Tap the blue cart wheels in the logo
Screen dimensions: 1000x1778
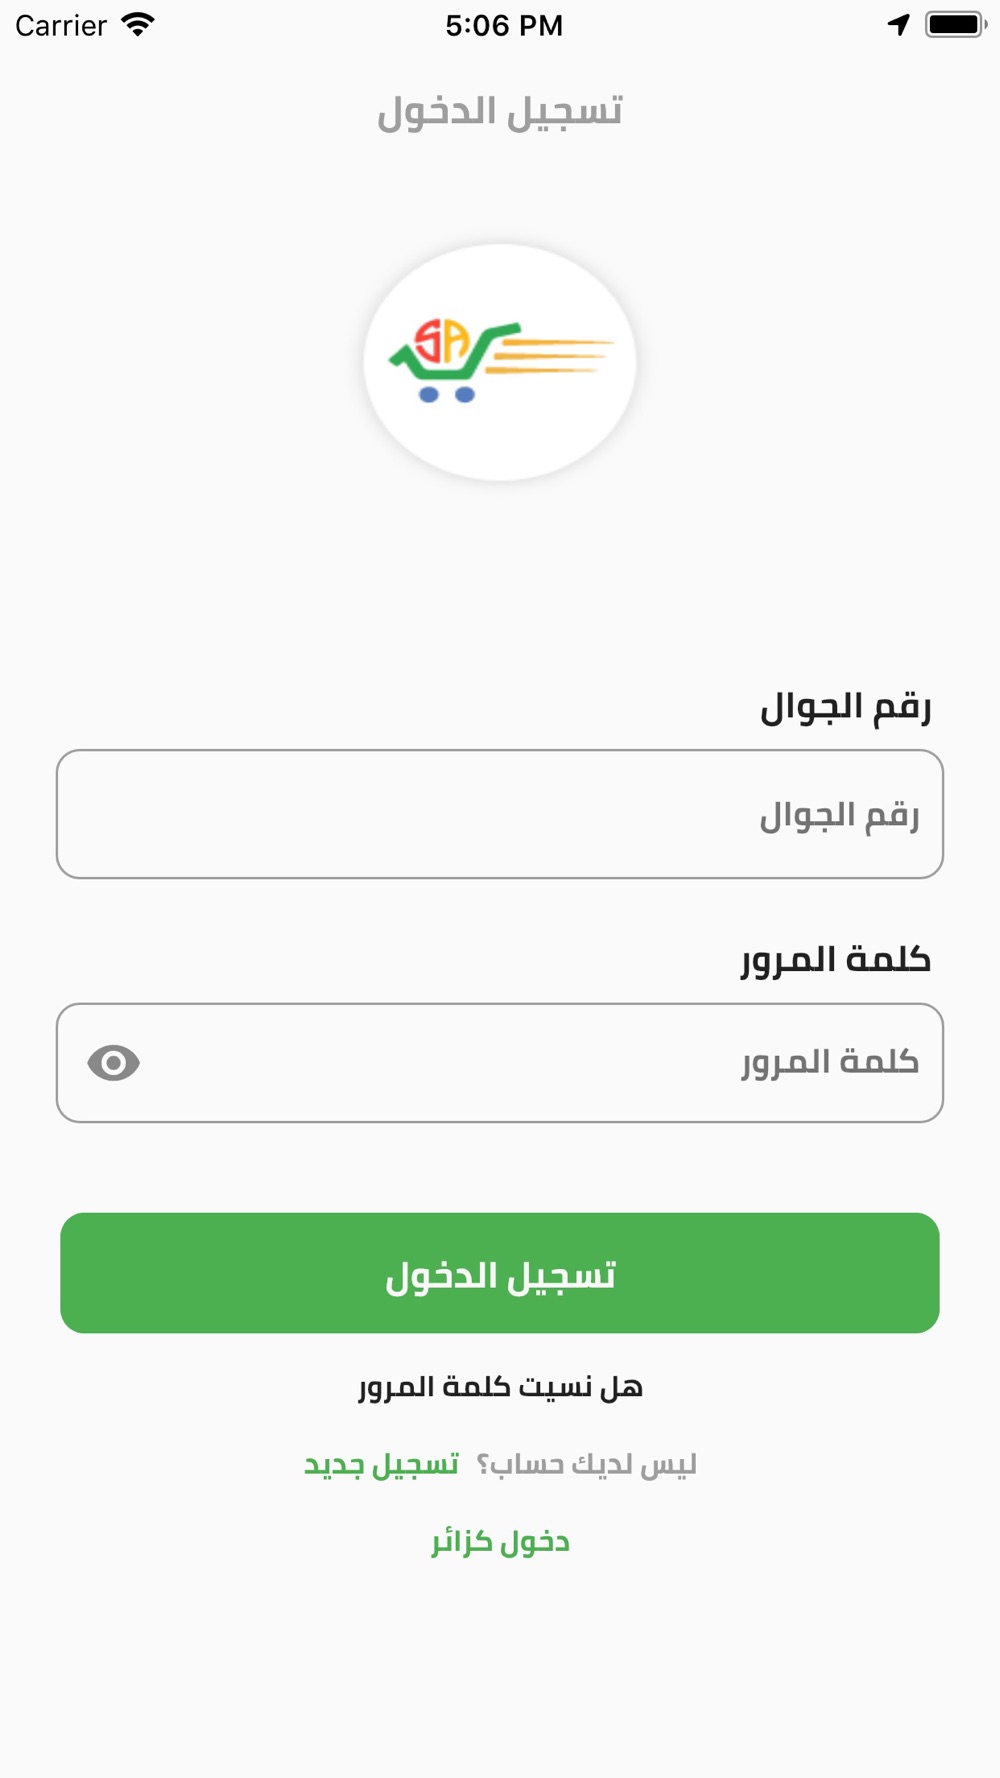447,395
